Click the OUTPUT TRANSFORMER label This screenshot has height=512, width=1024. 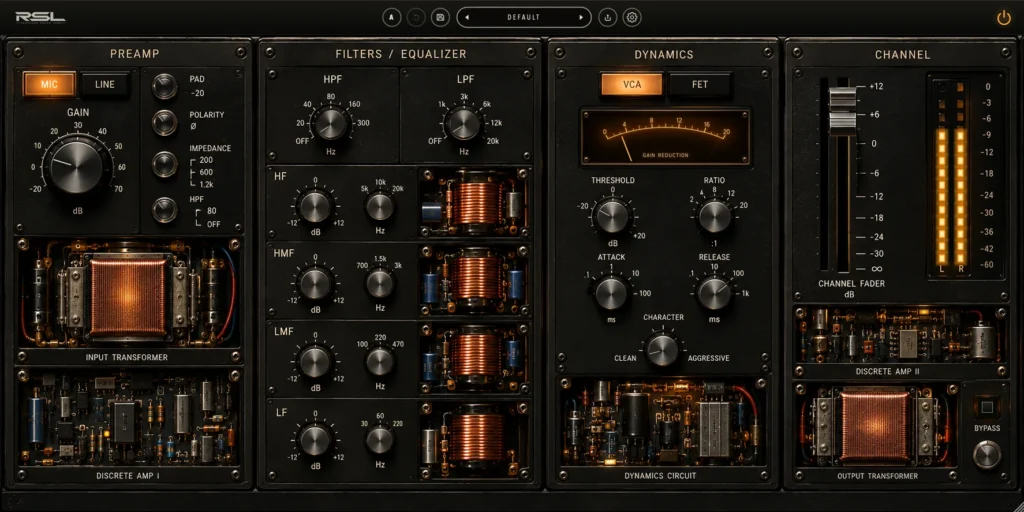tap(877, 476)
